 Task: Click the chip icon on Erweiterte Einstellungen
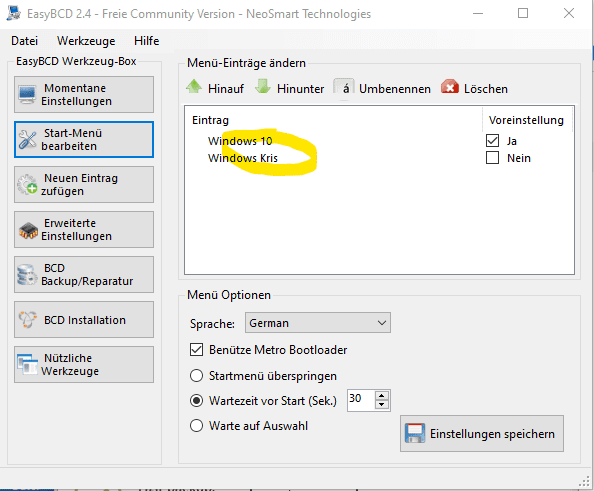point(28,230)
